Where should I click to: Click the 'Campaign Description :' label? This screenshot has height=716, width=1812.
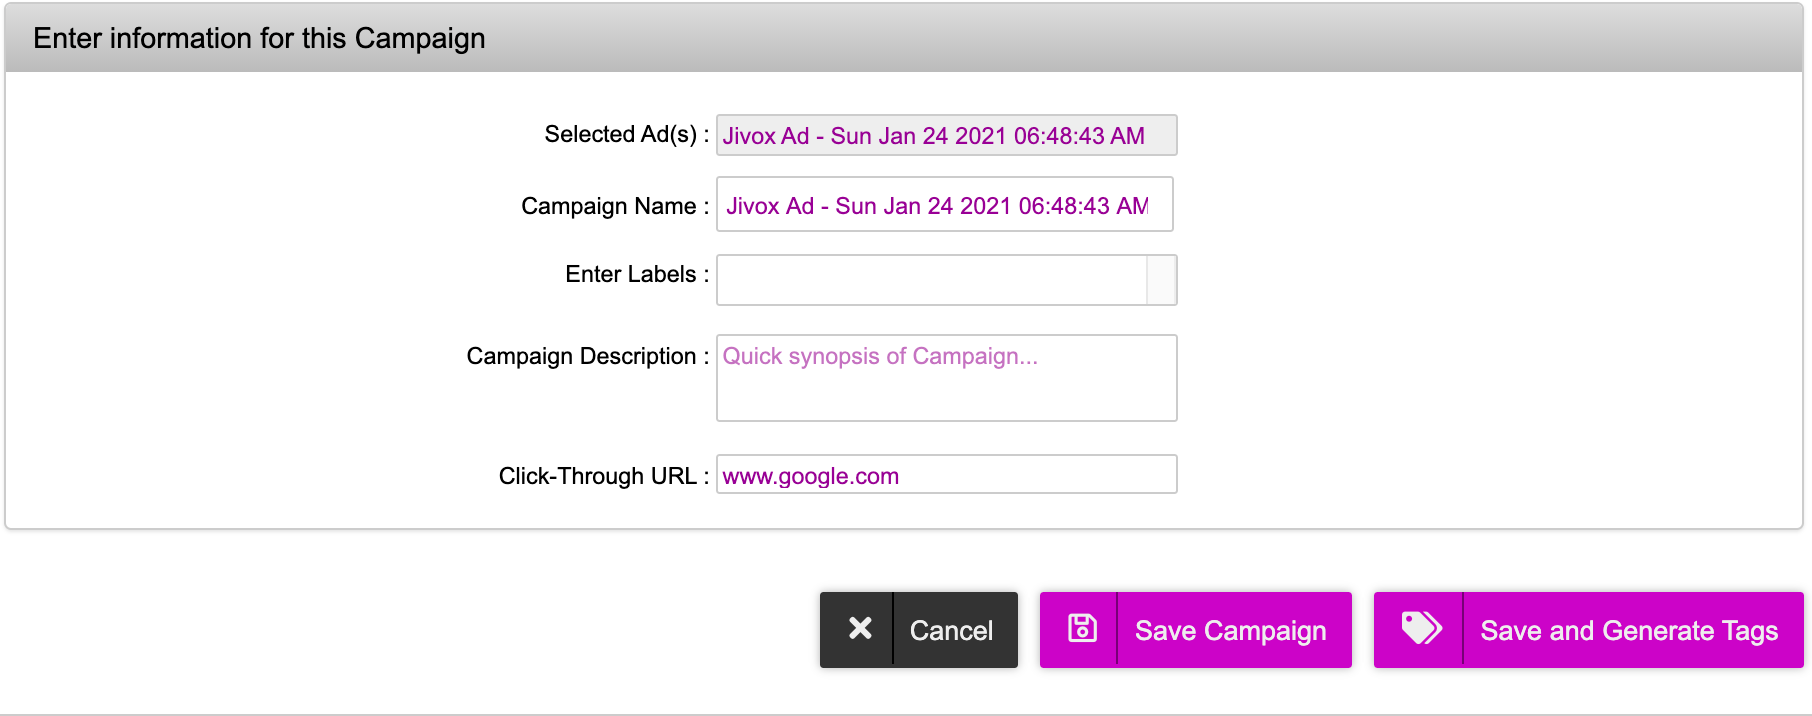click(588, 356)
